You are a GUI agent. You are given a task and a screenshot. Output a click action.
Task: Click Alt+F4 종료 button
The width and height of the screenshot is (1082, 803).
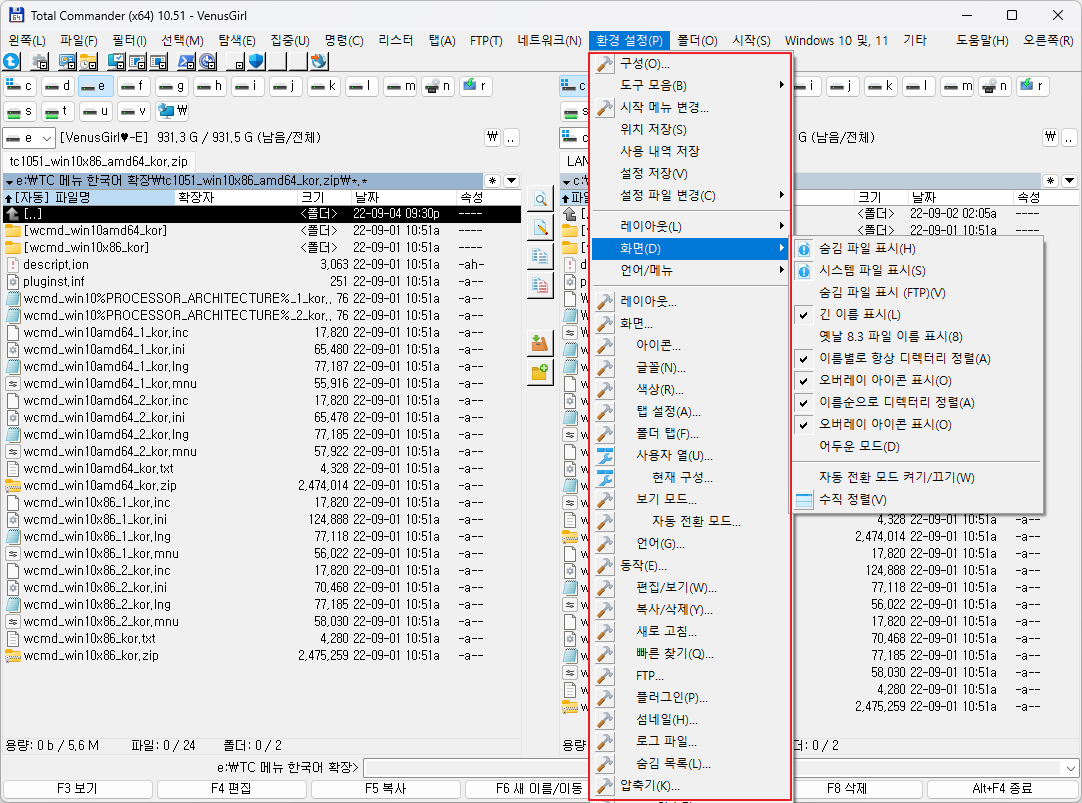1002,789
